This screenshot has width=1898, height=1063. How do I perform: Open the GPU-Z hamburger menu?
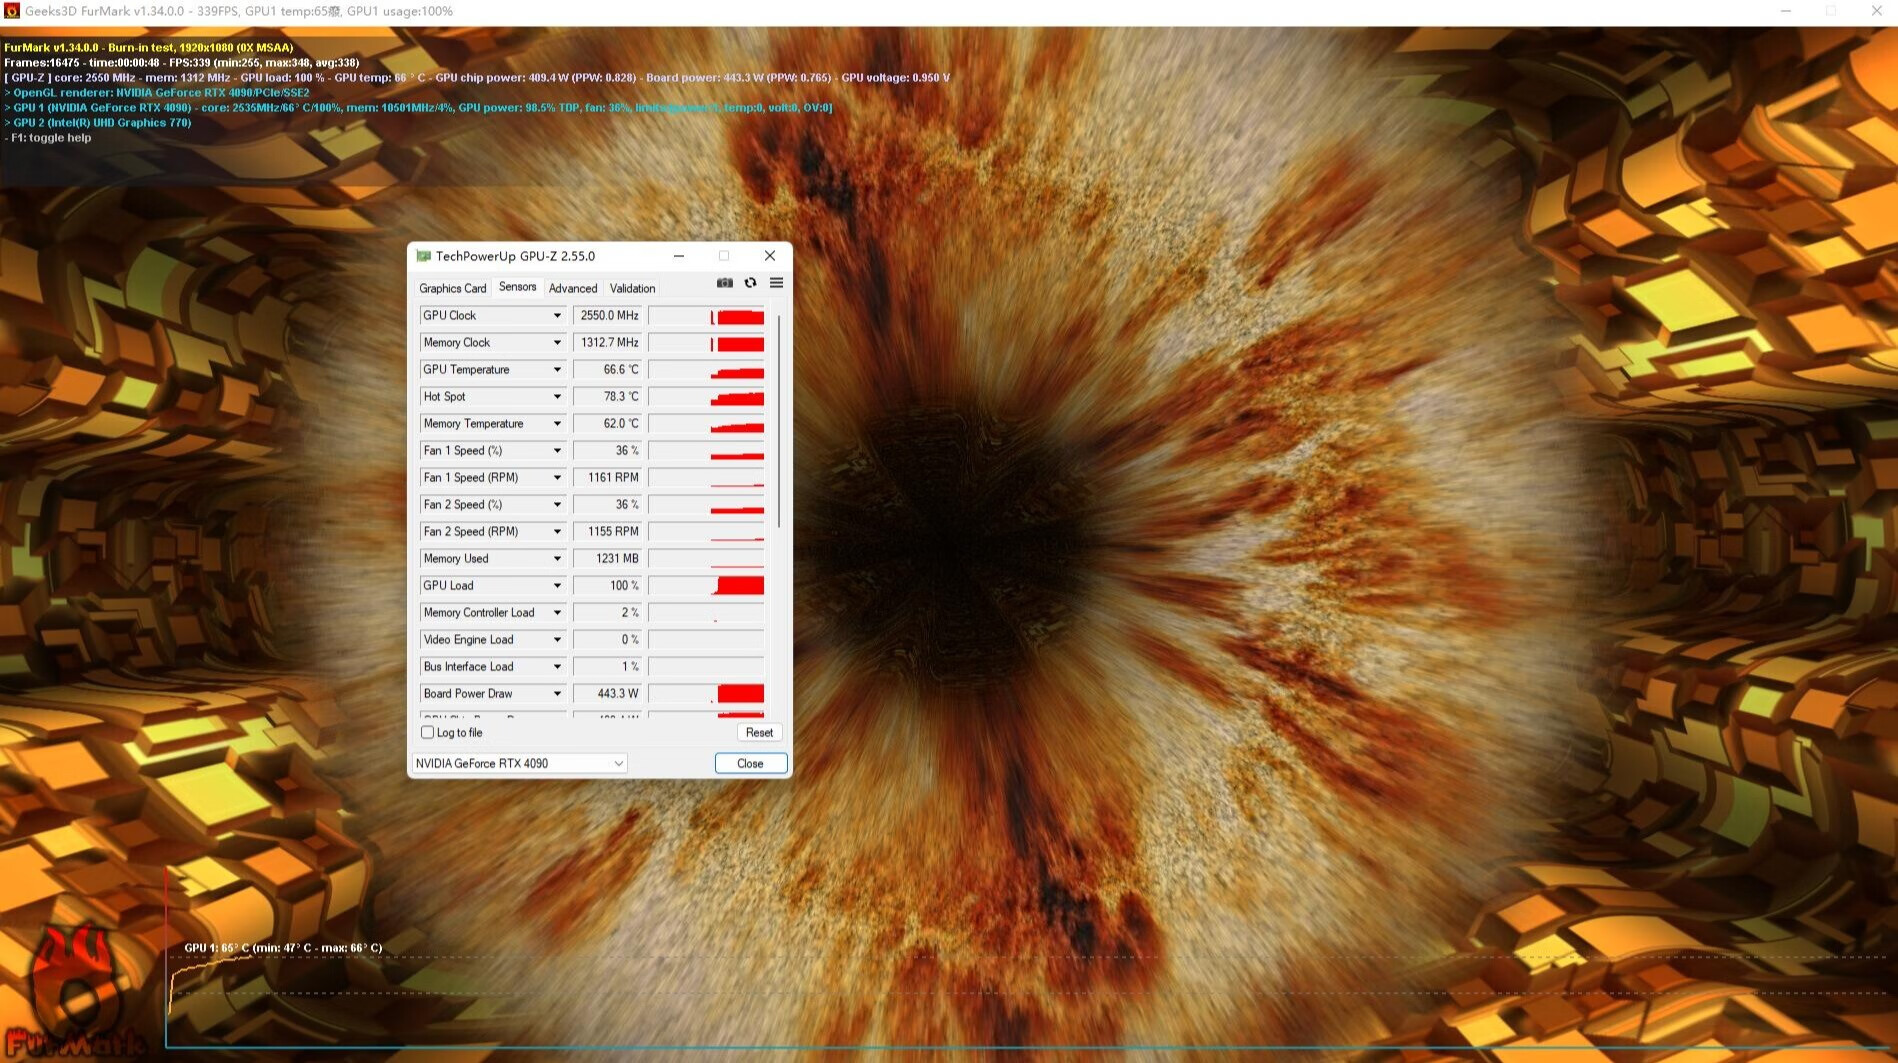[776, 283]
